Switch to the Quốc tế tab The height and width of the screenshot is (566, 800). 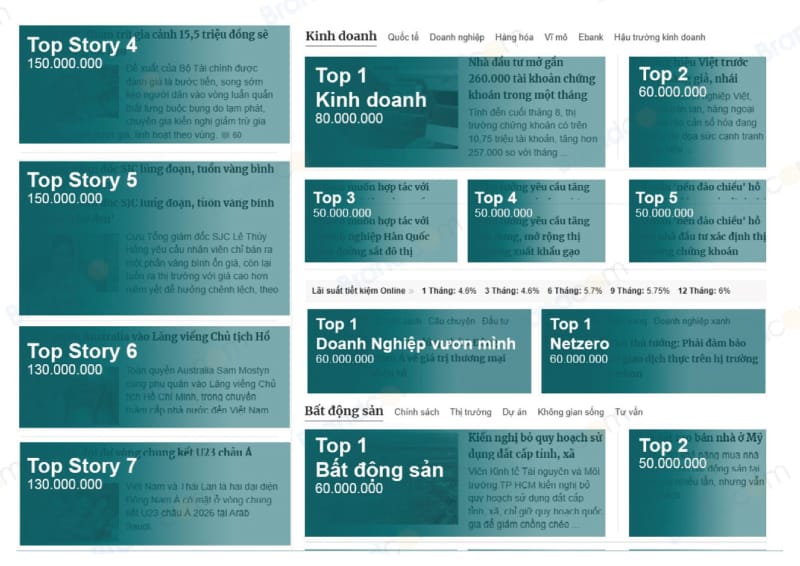pos(403,37)
